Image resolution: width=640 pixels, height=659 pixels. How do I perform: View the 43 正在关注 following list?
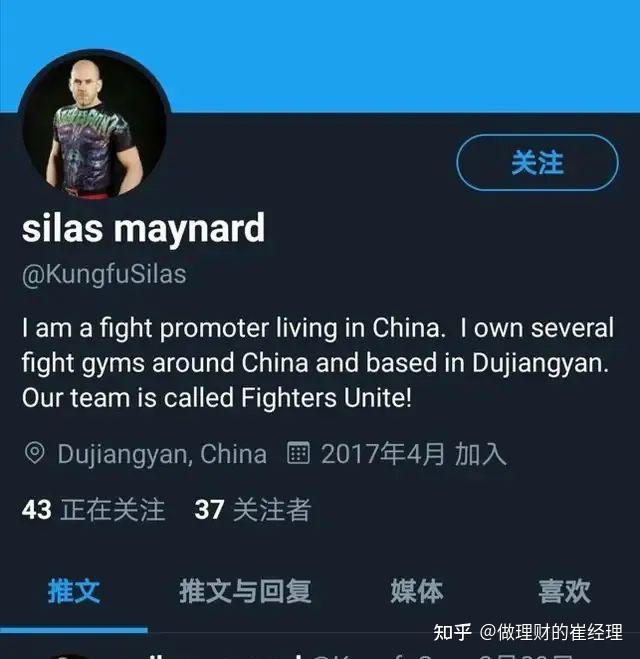93,509
